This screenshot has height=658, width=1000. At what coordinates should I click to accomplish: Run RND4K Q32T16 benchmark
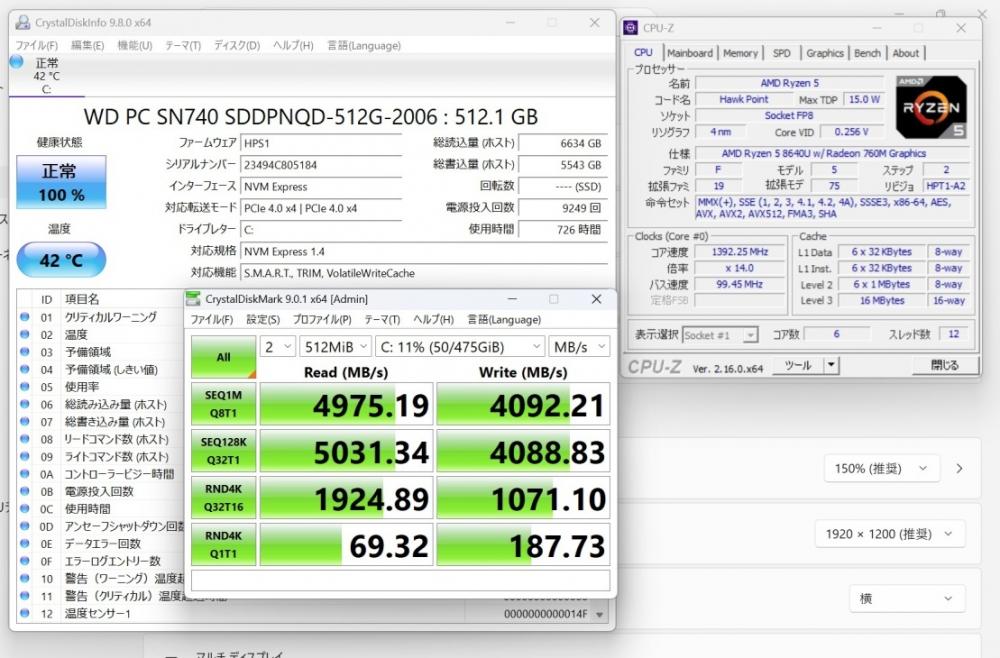pos(223,498)
